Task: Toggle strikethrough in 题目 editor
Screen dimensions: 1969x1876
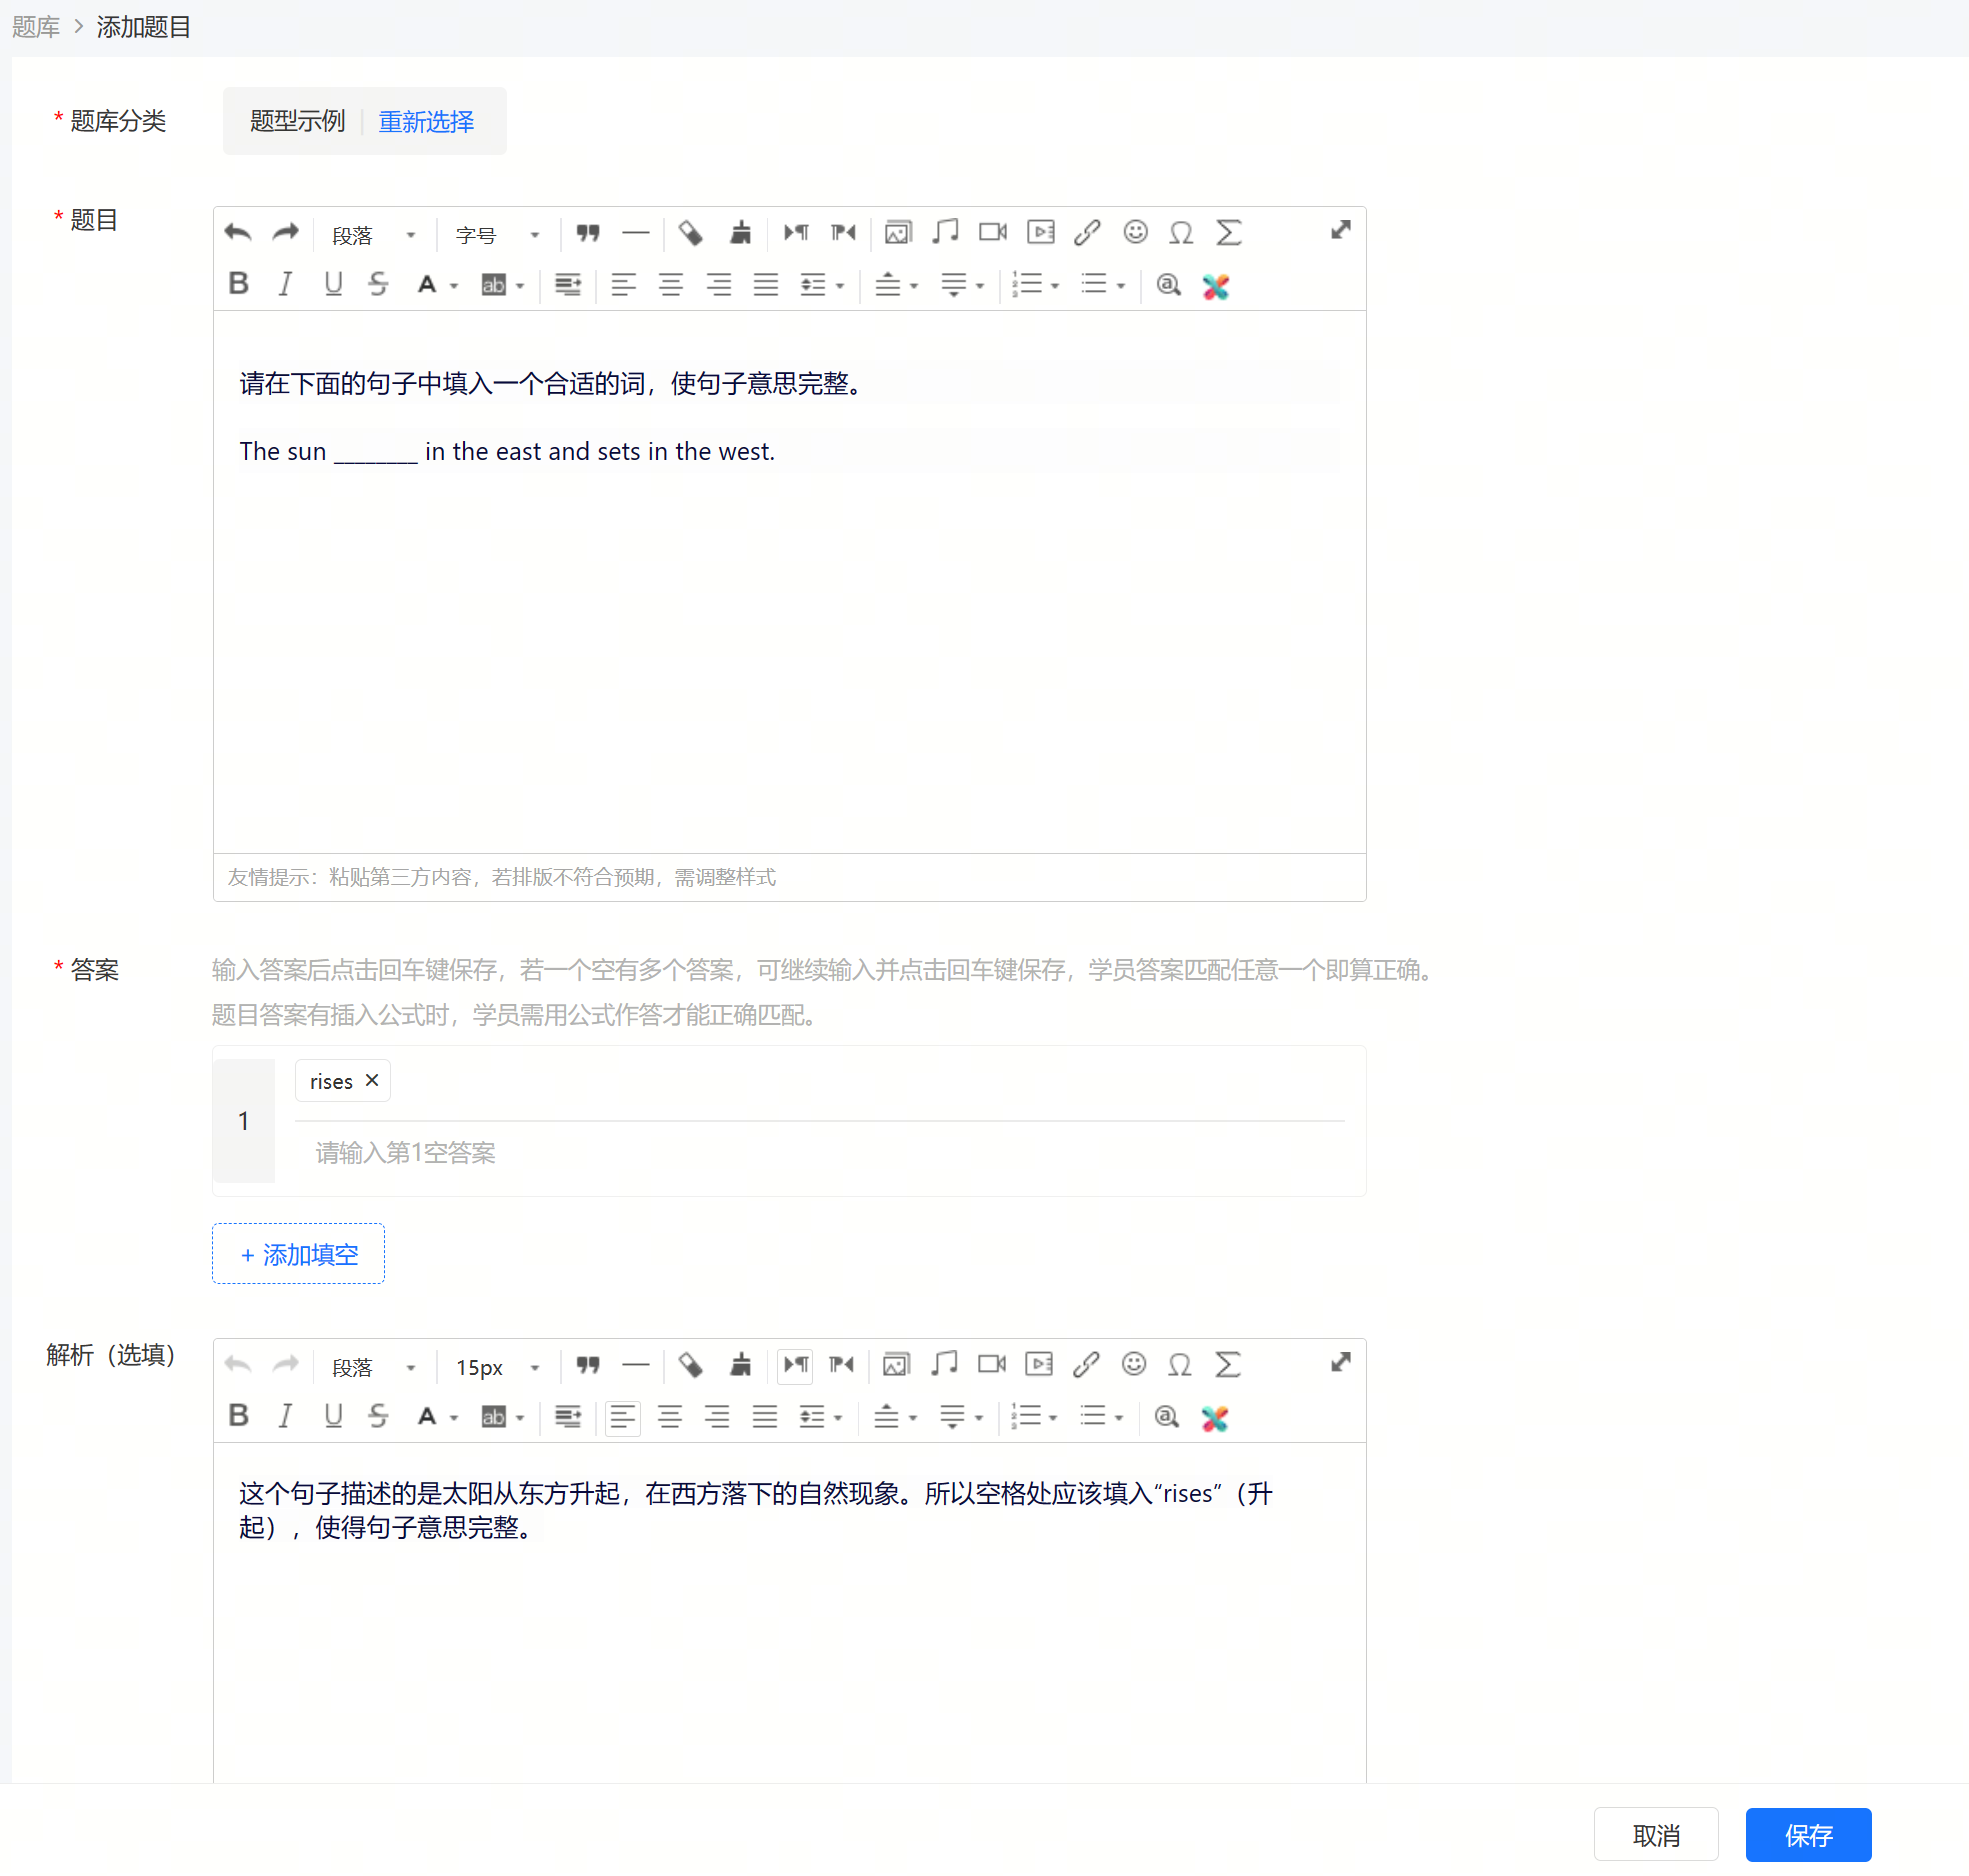Action: point(378,284)
